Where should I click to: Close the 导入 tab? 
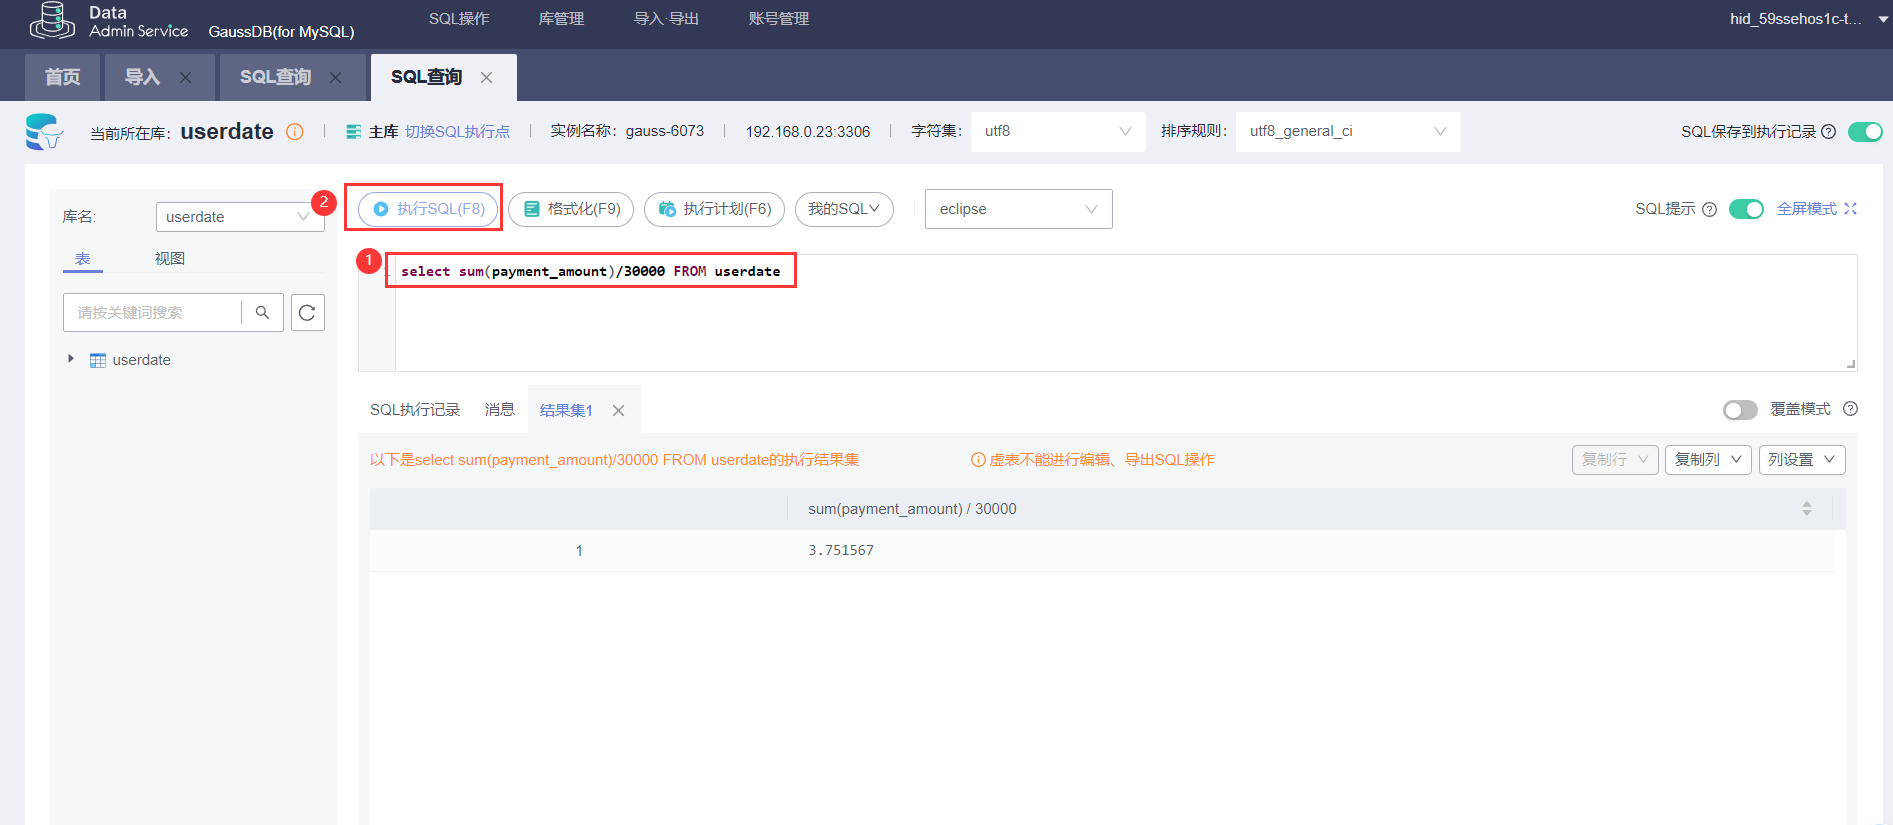pyautogui.click(x=185, y=77)
